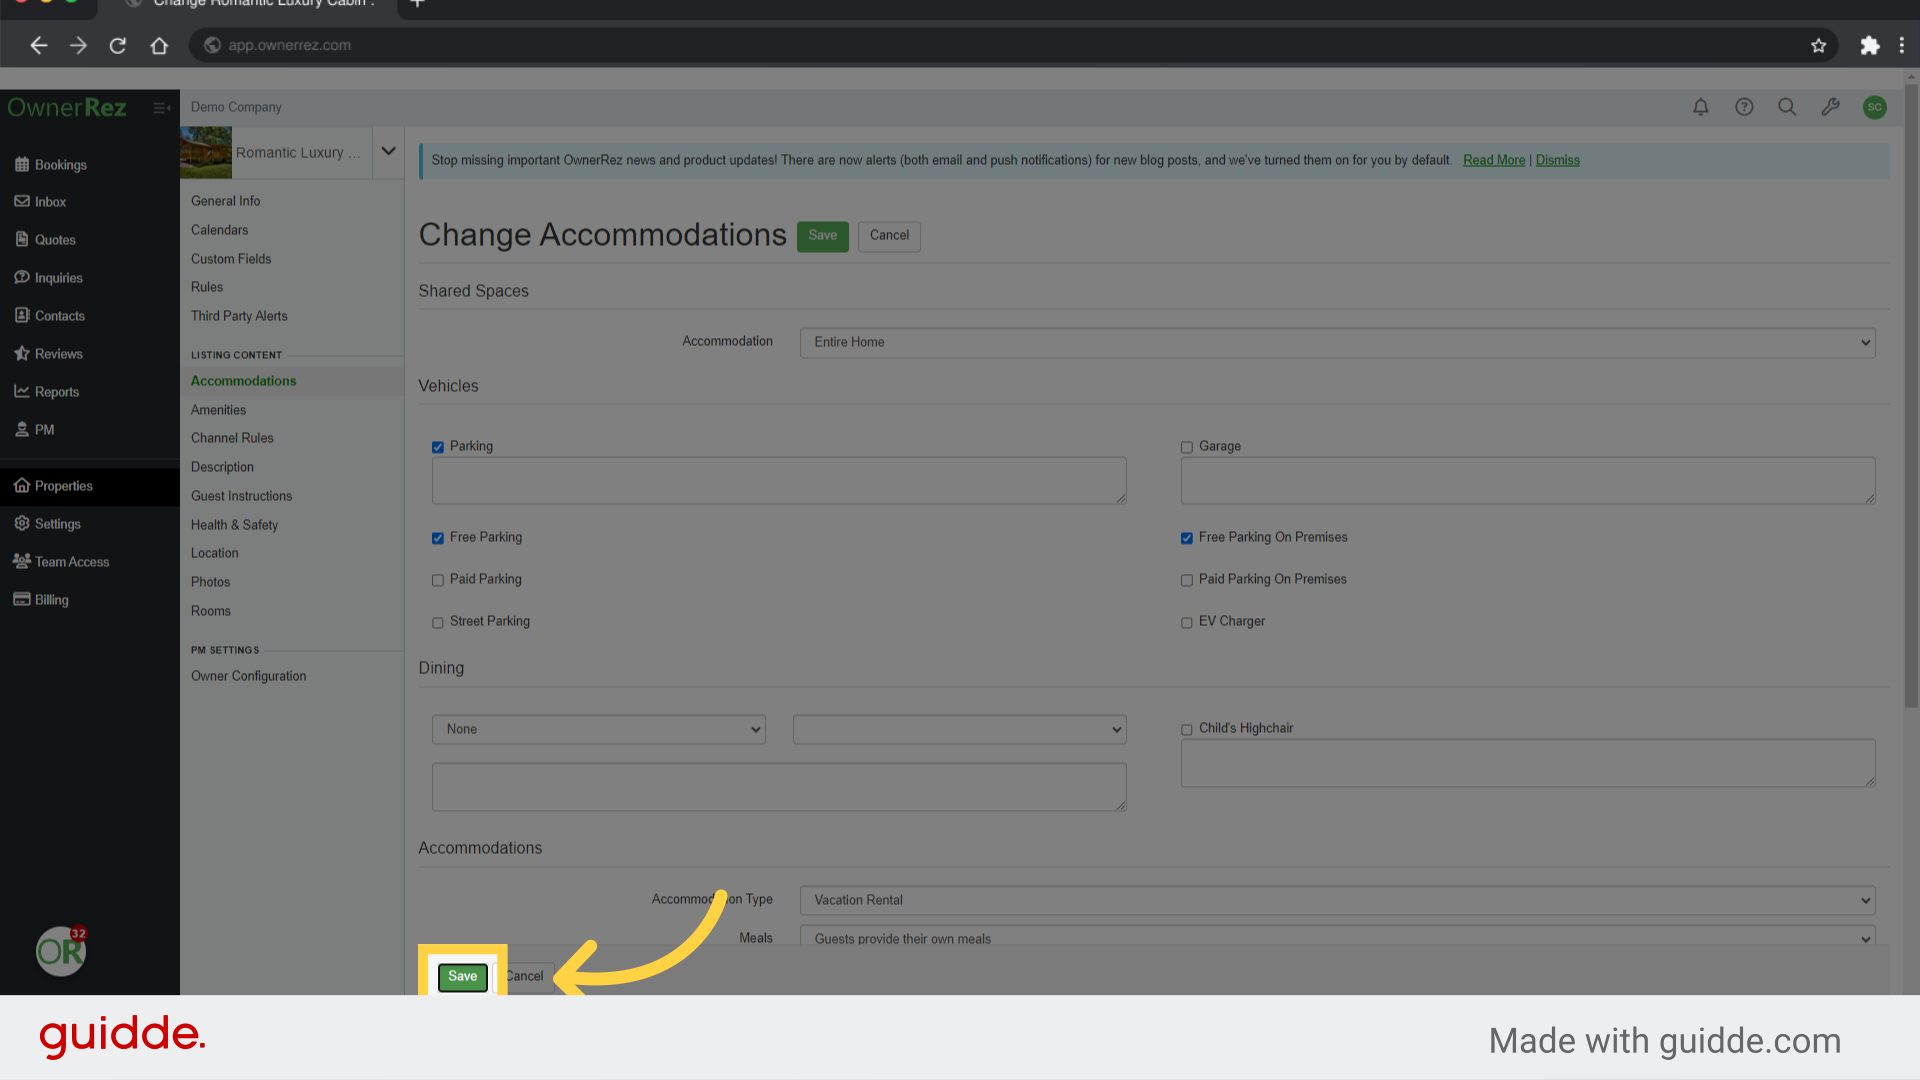Open browser extensions puzzle icon

click(x=1869, y=45)
